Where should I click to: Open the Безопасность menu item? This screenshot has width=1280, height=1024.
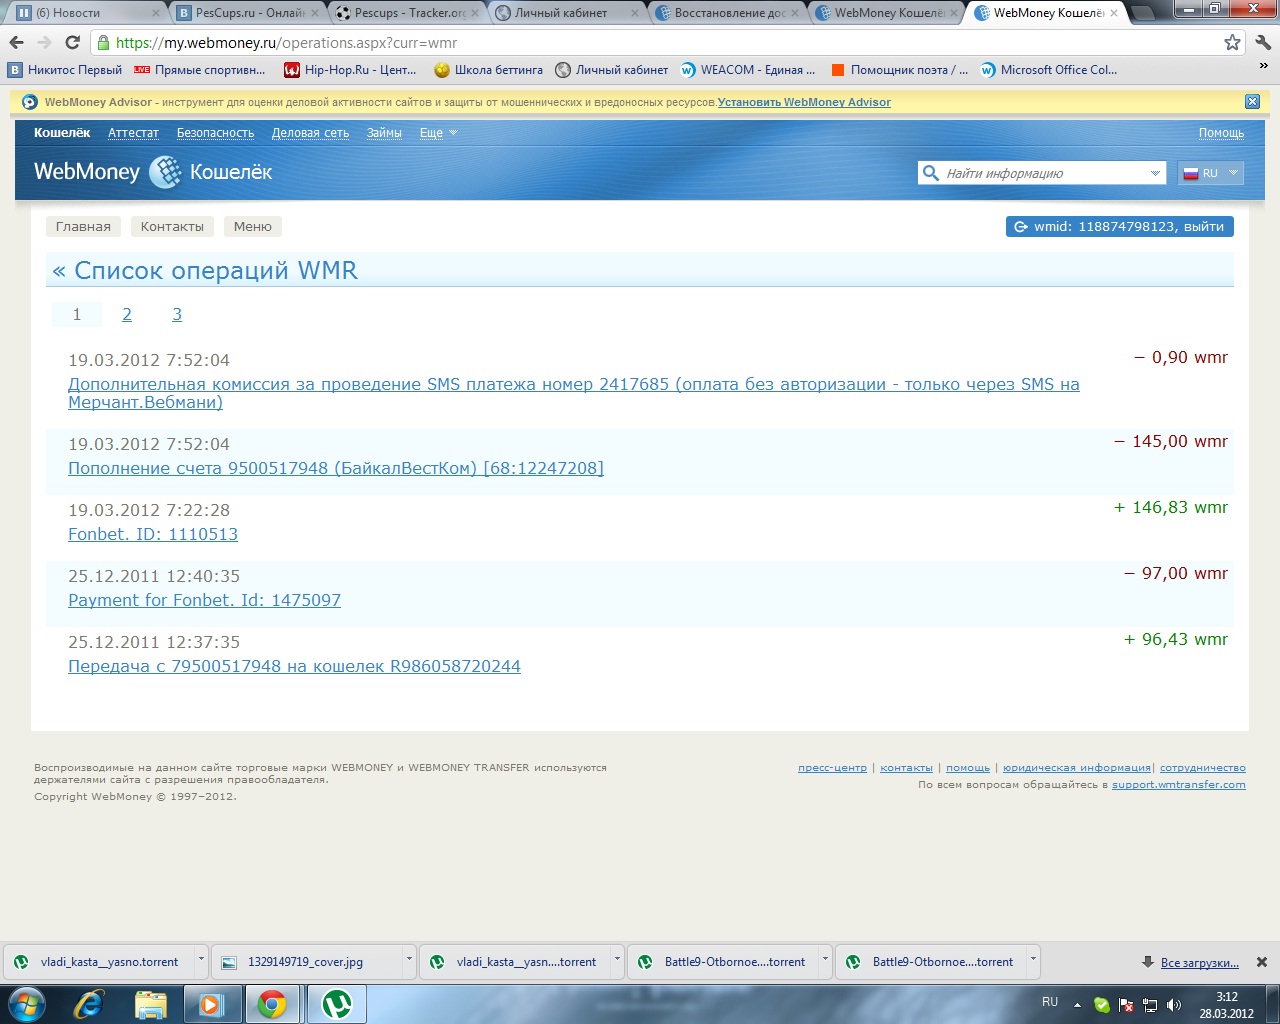[x=215, y=133]
